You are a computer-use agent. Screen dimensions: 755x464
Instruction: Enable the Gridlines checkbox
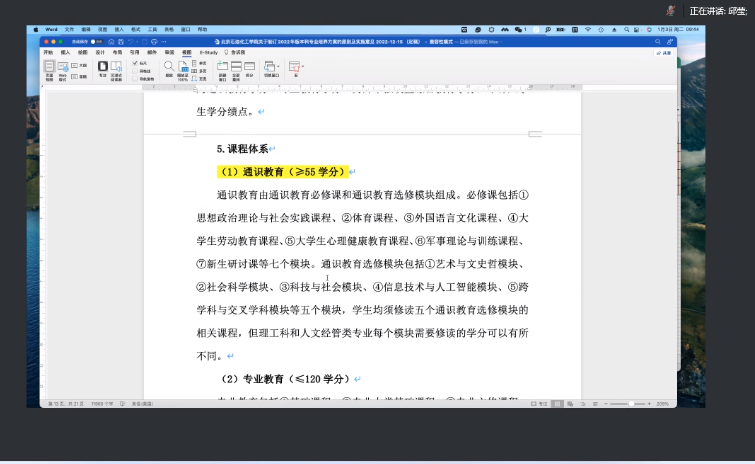(135, 70)
